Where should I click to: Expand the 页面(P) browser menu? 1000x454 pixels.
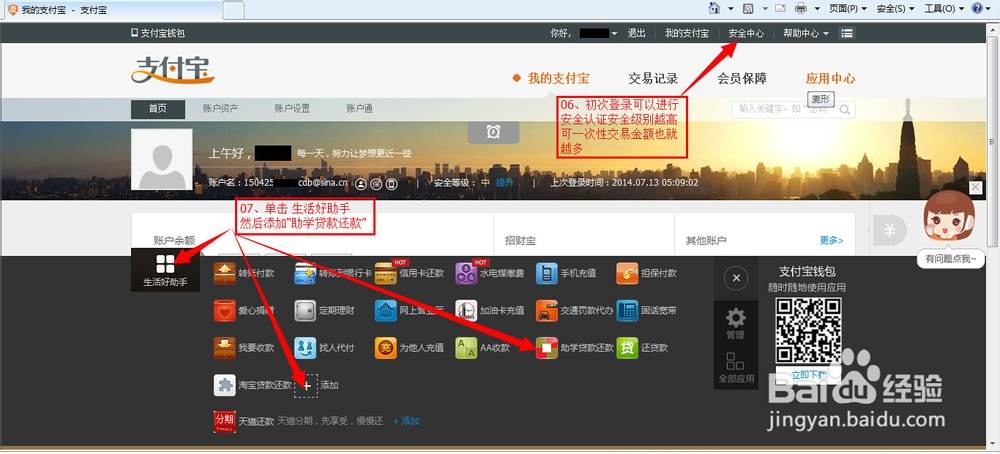pyautogui.click(x=848, y=9)
